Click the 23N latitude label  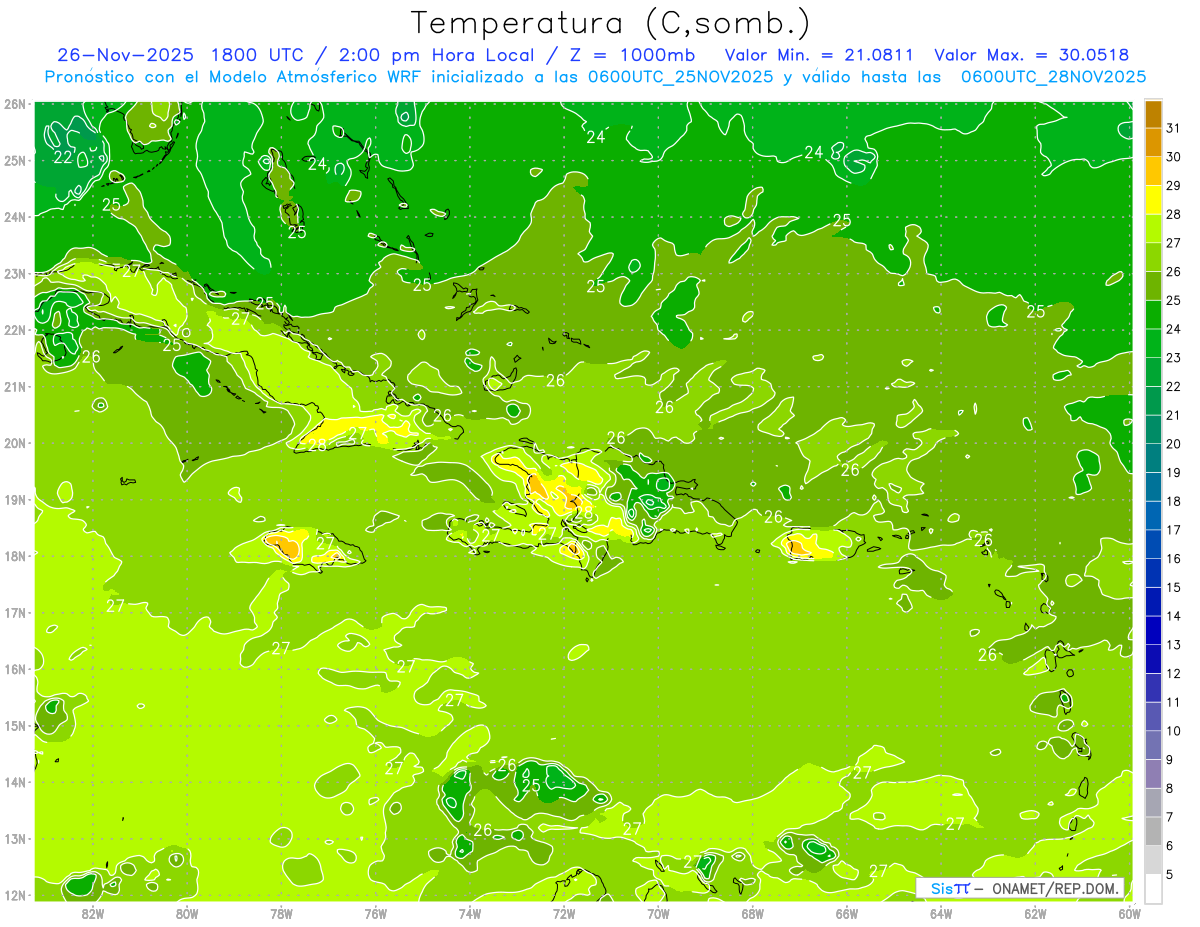[15, 273]
